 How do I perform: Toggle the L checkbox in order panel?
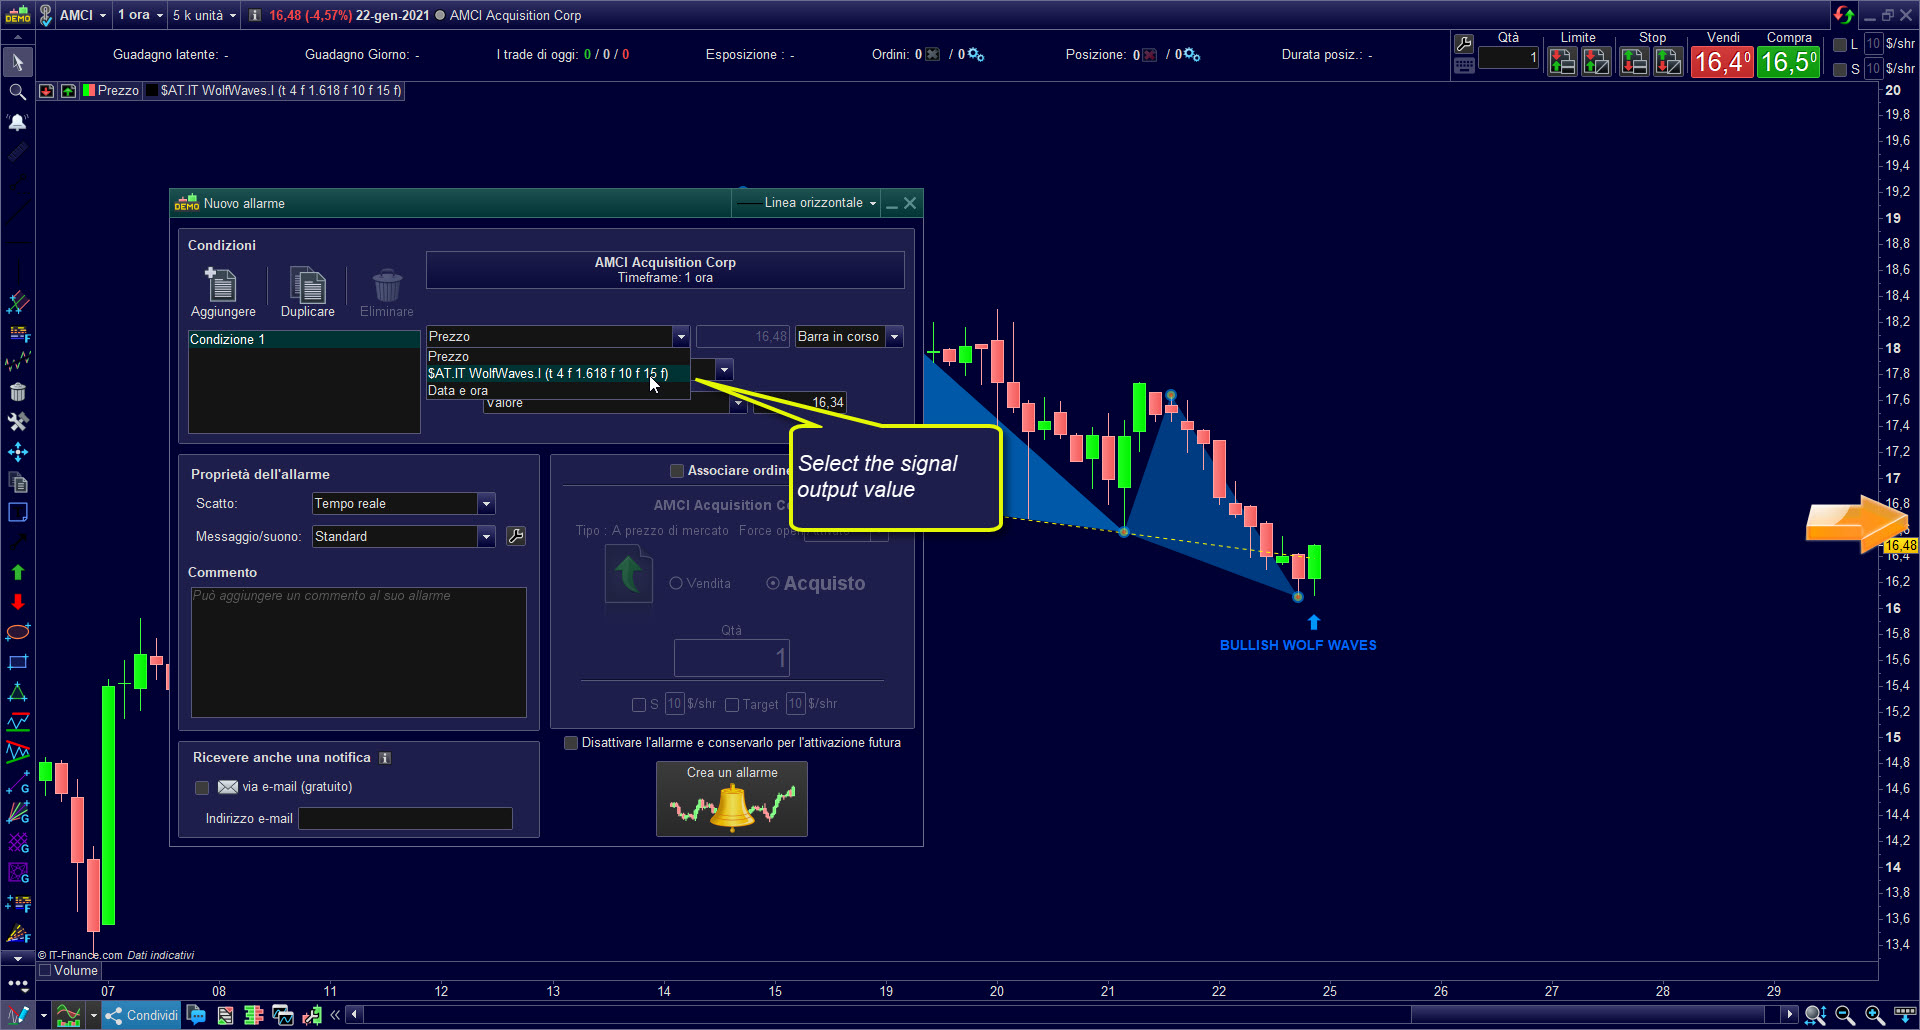(1840, 44)
